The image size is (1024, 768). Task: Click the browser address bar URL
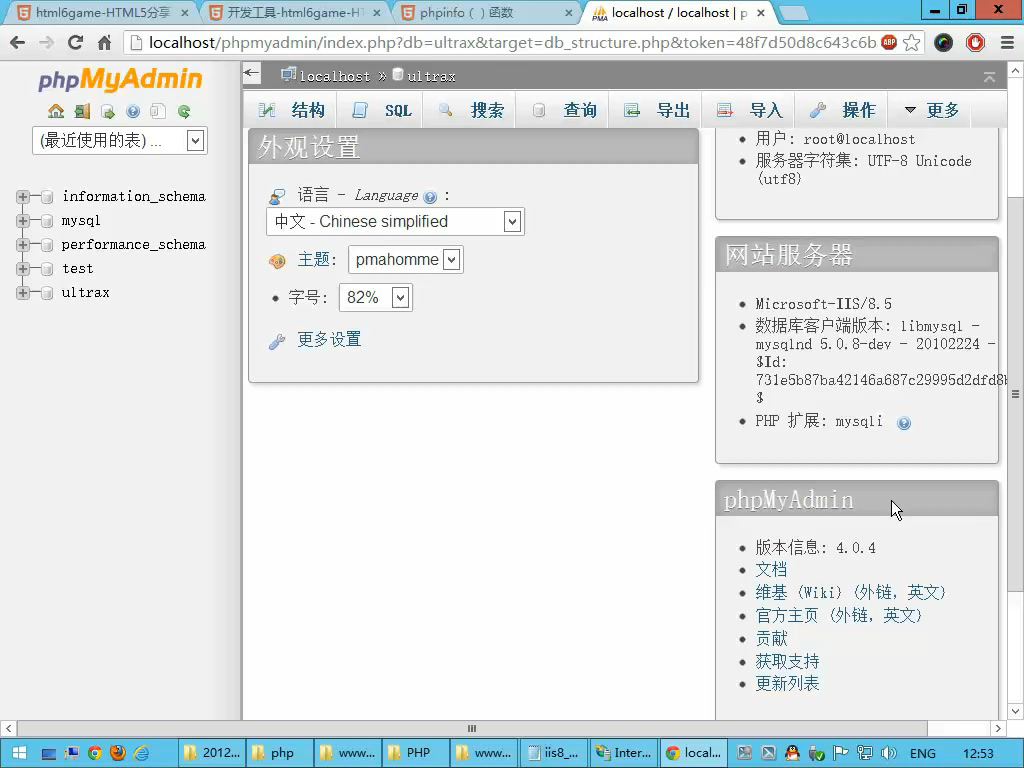click(513, 43)
